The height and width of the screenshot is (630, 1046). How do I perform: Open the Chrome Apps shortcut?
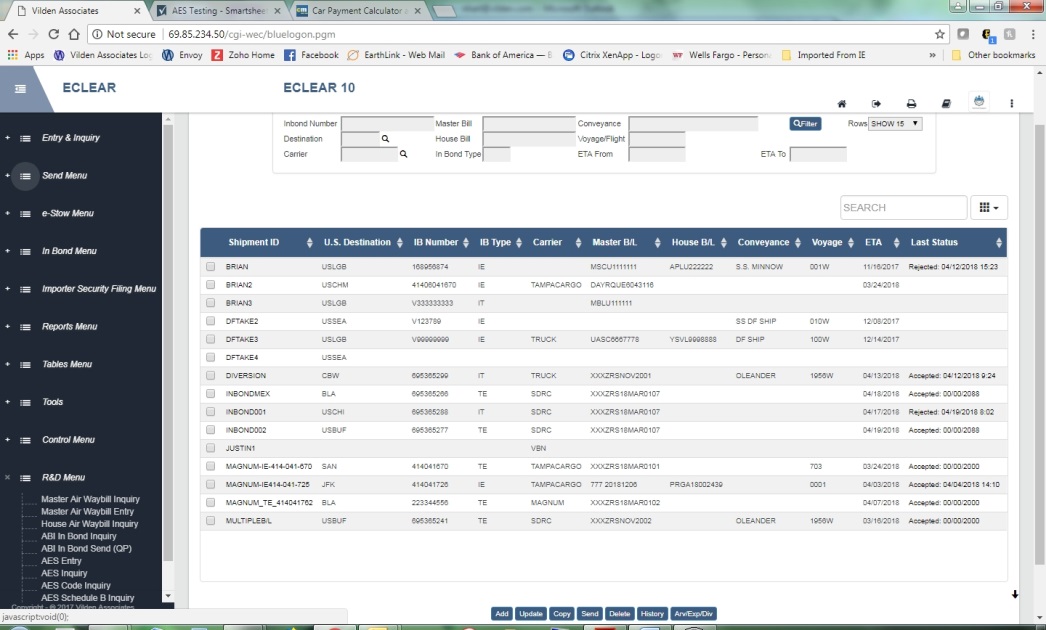pos(25,55)
